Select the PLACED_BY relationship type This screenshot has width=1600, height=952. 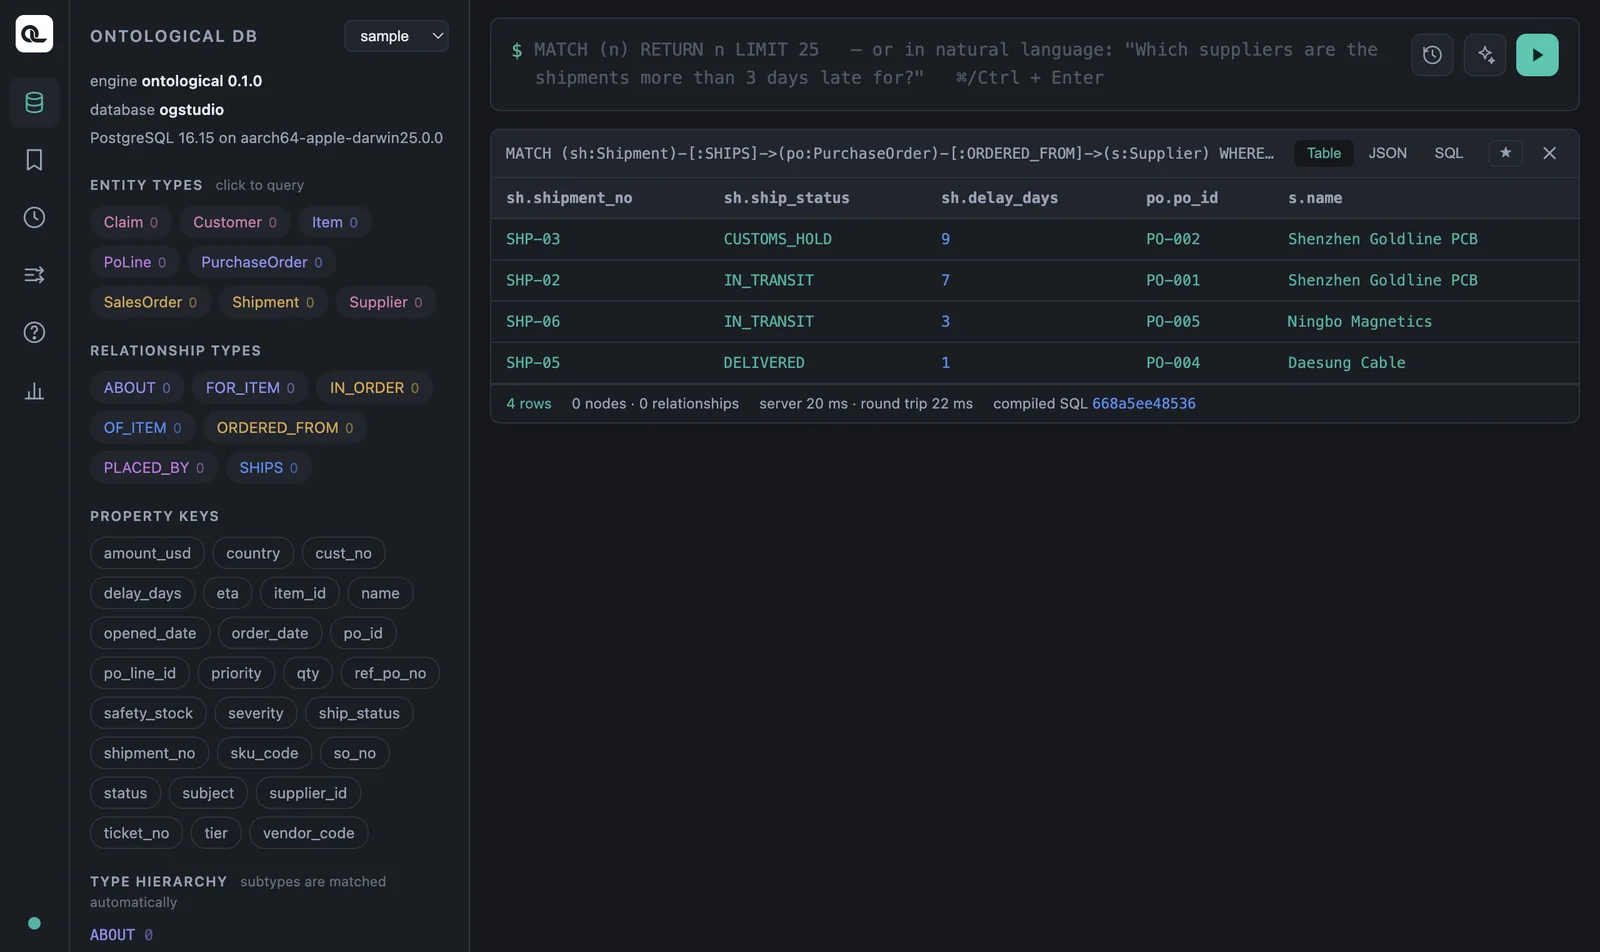pyautogui.click(x=153, y=468)
